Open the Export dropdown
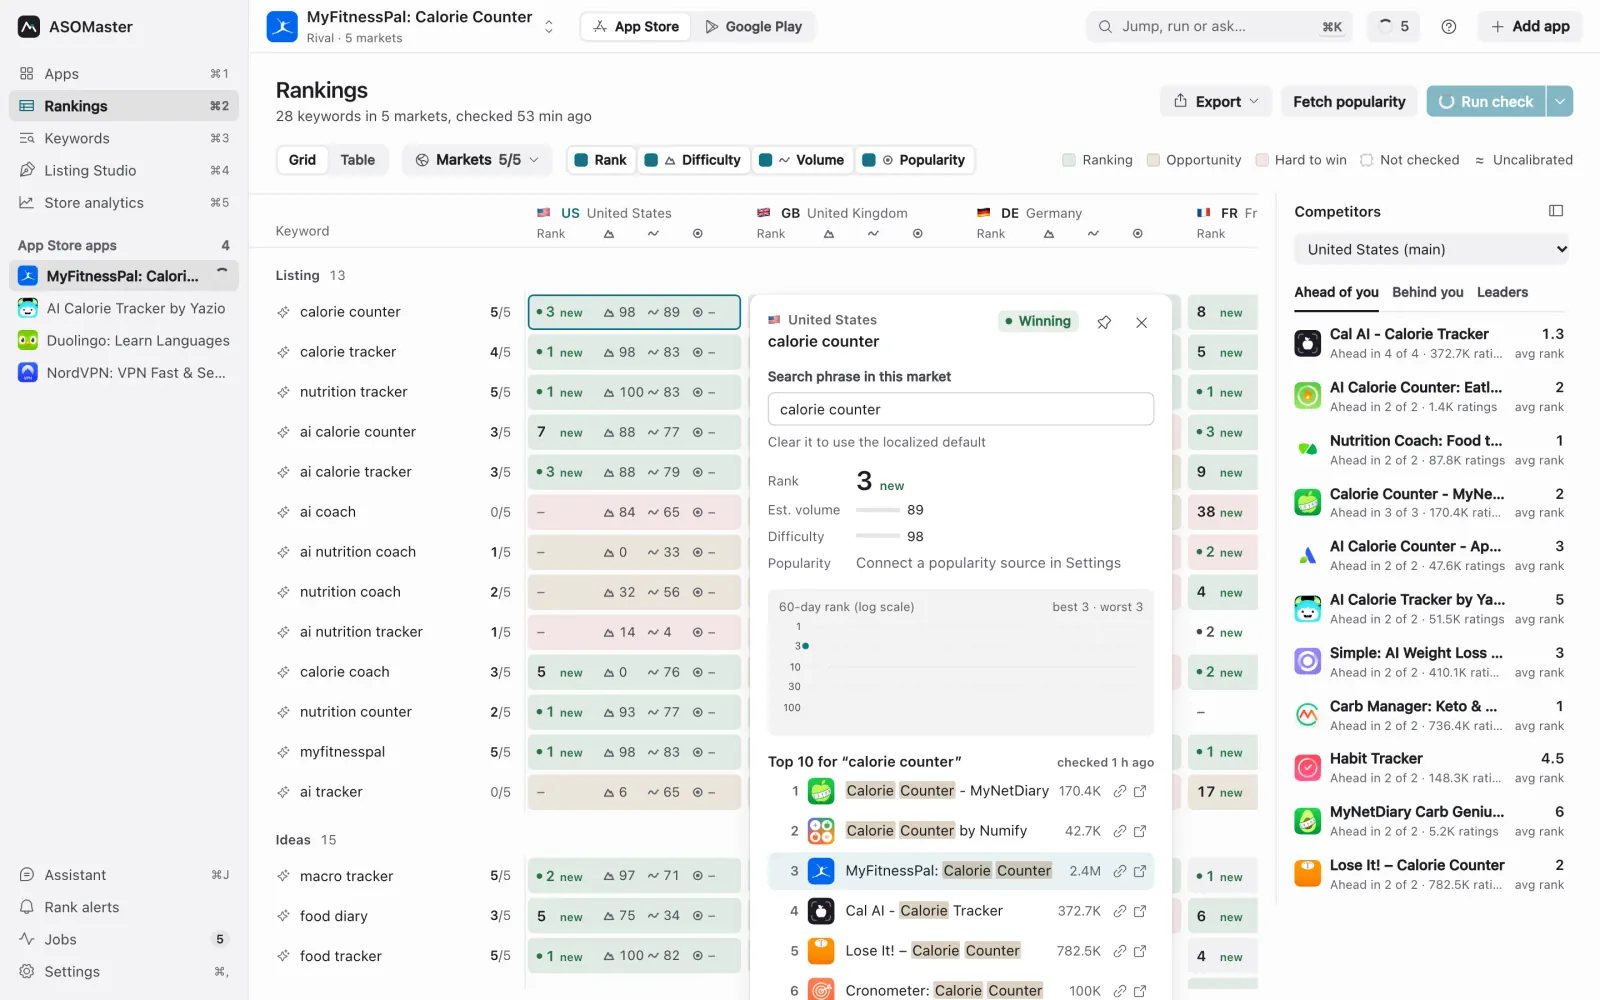 point(1216,101)
